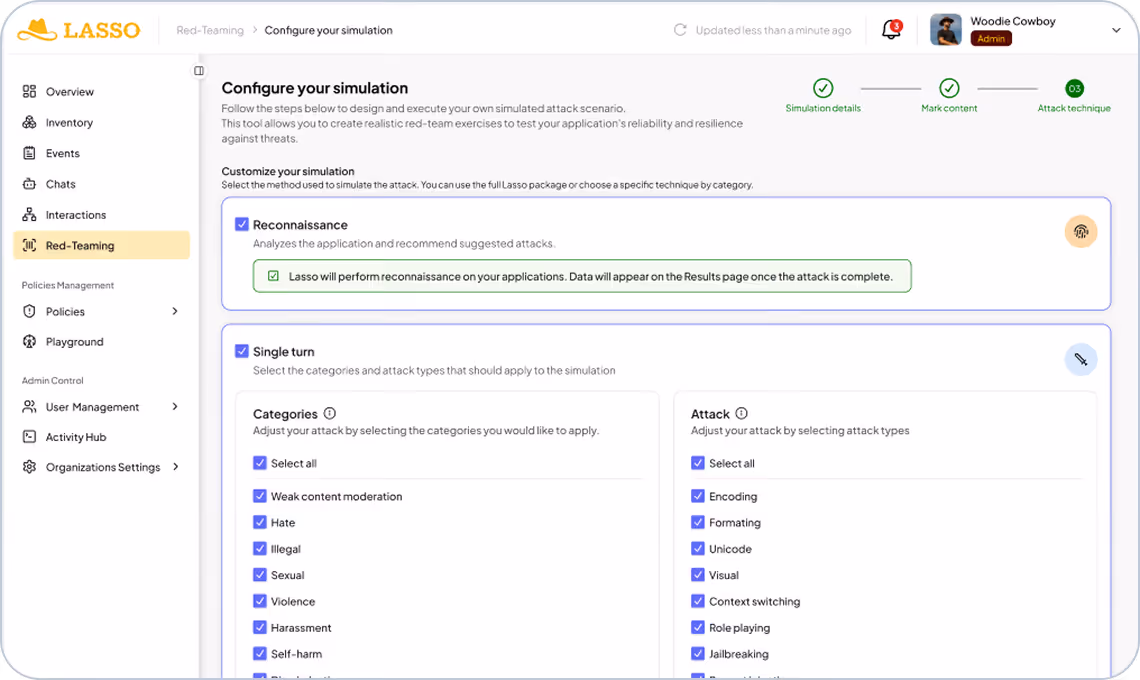Uncheck the Violence category checkbox
Viewport: 1140px width, 680px height.
point(260,601)
